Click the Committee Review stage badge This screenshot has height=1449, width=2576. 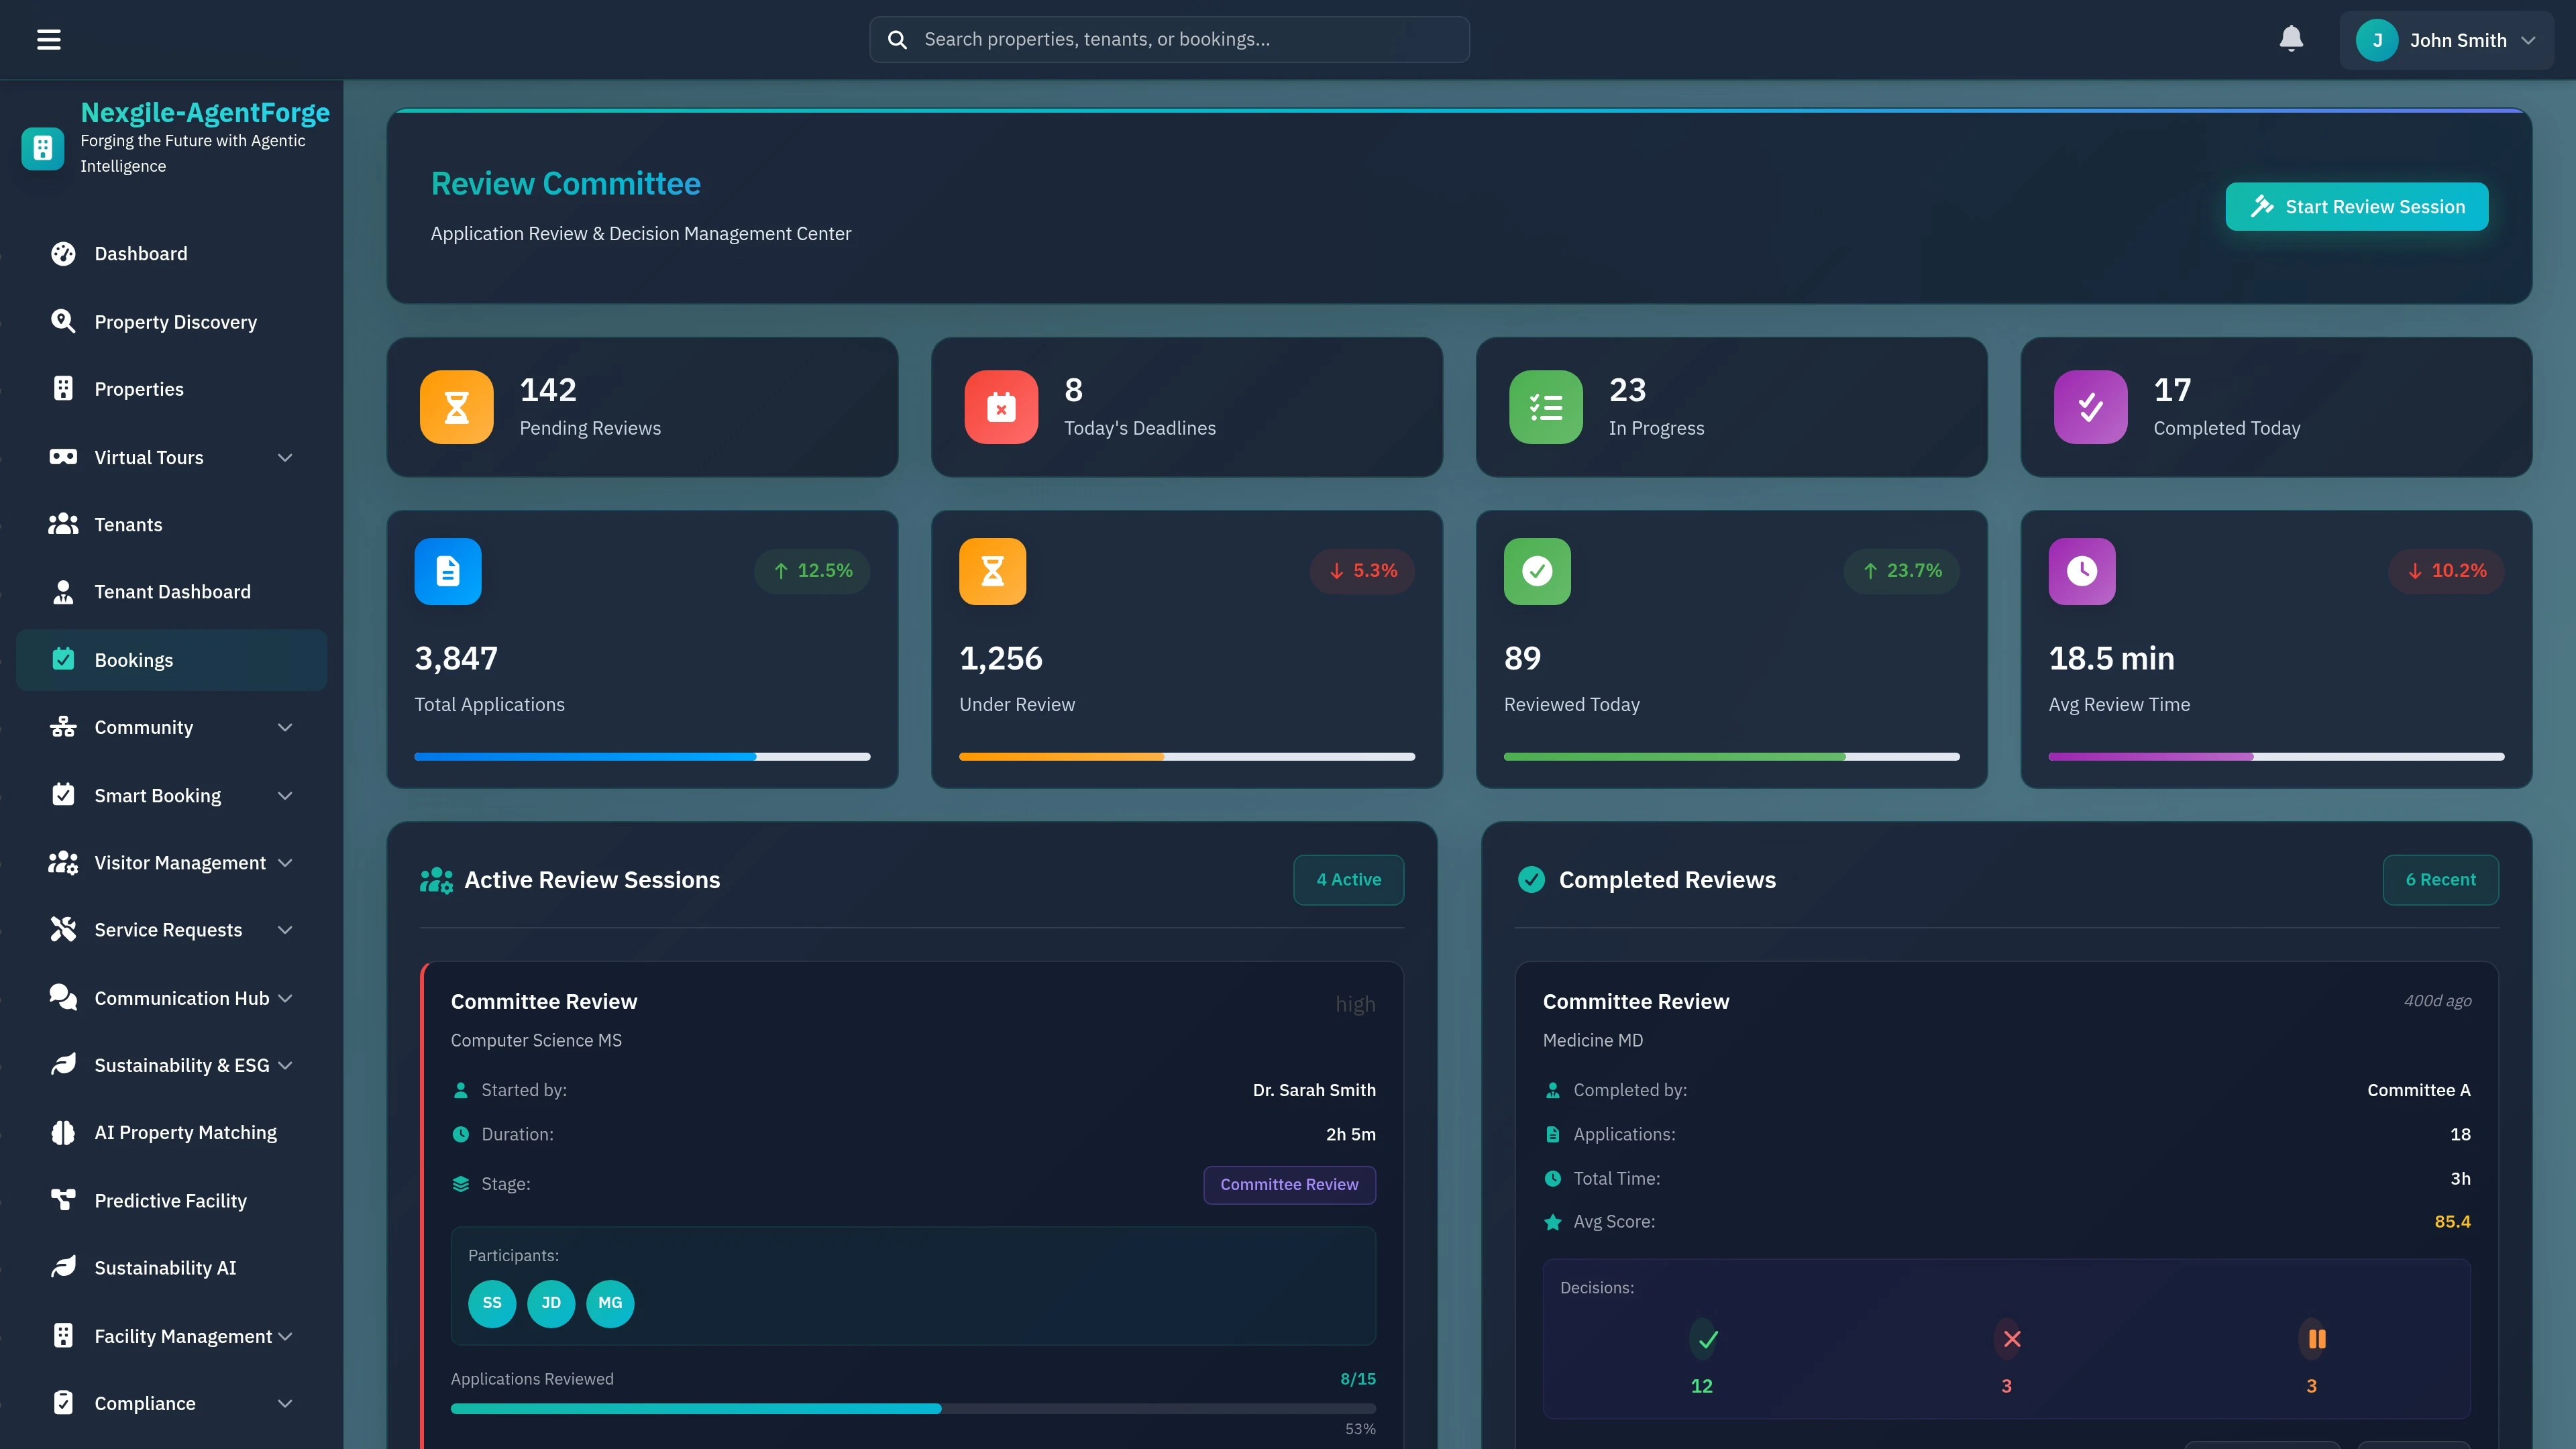tap(1289, 1185)
